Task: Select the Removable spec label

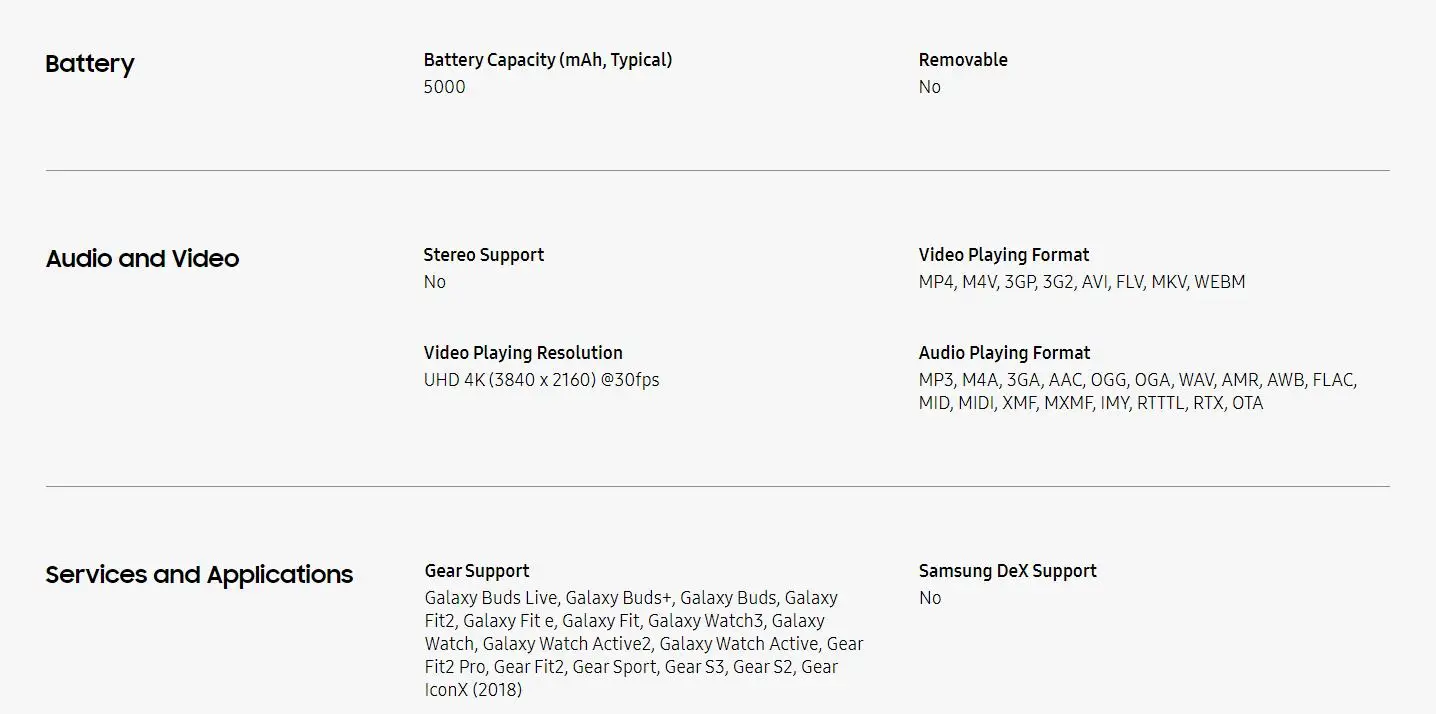Action: [x=963, y=60]
